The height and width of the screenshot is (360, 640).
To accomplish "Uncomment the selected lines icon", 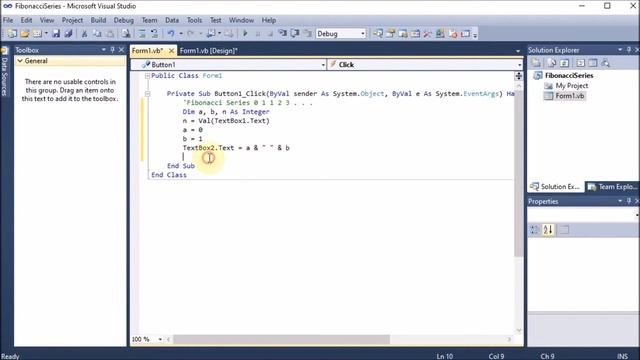I will (154, 34).
